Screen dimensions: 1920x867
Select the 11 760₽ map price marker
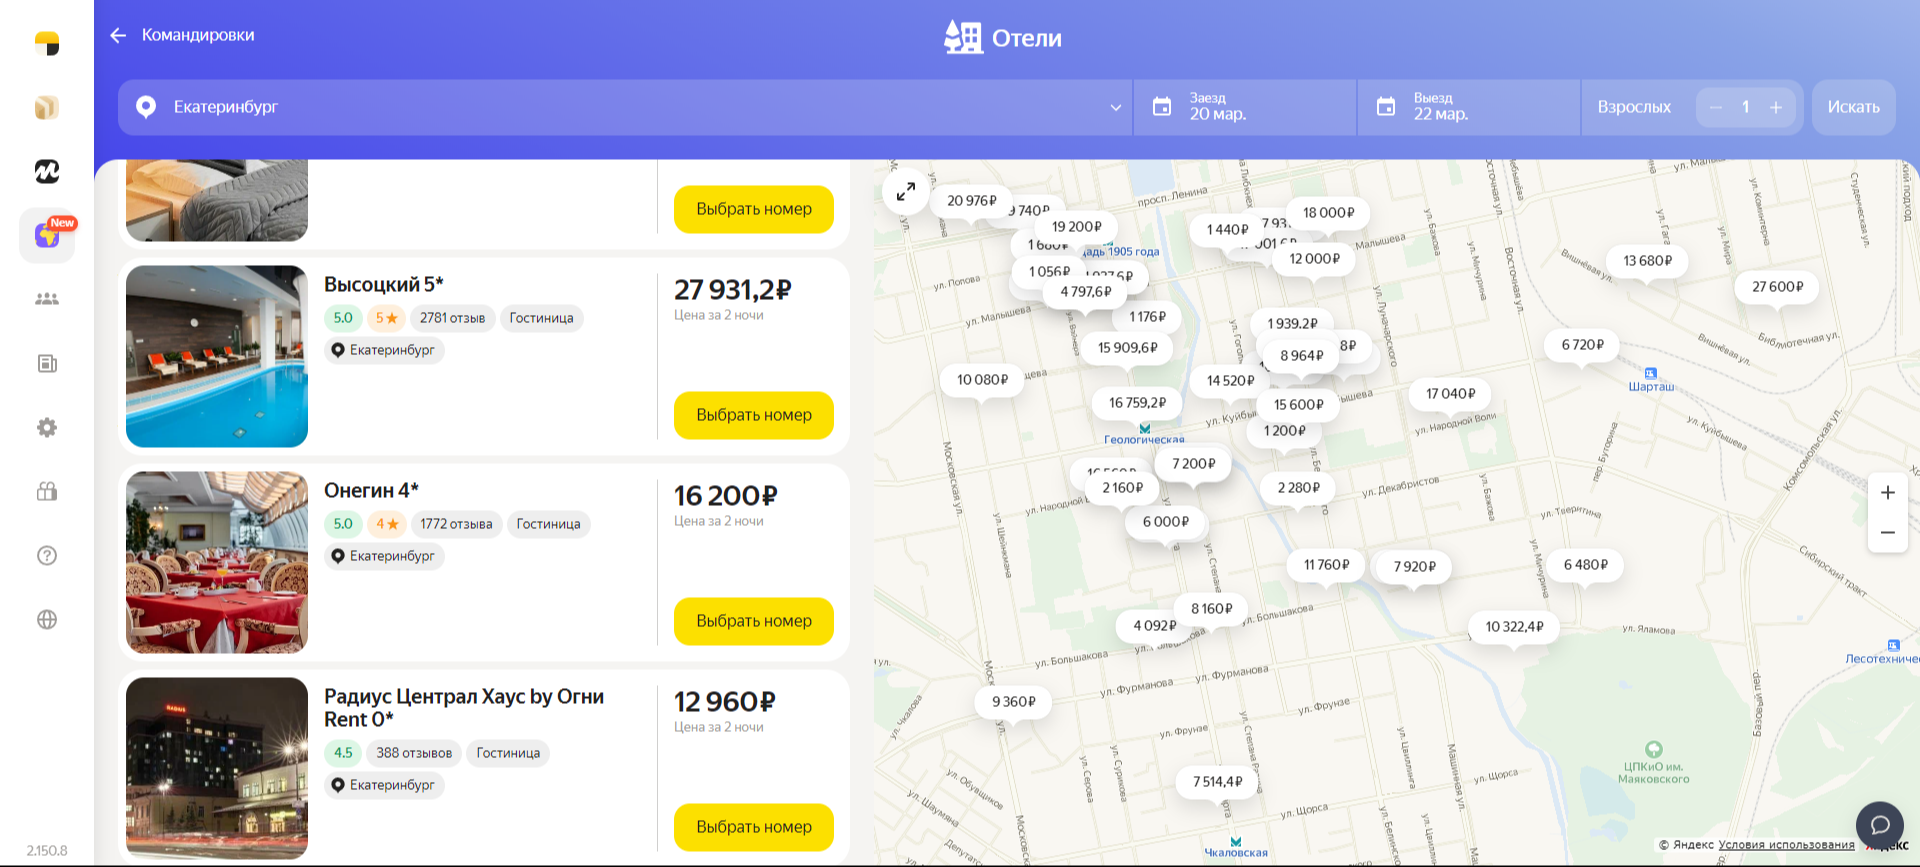click(x=1327, y=565)
